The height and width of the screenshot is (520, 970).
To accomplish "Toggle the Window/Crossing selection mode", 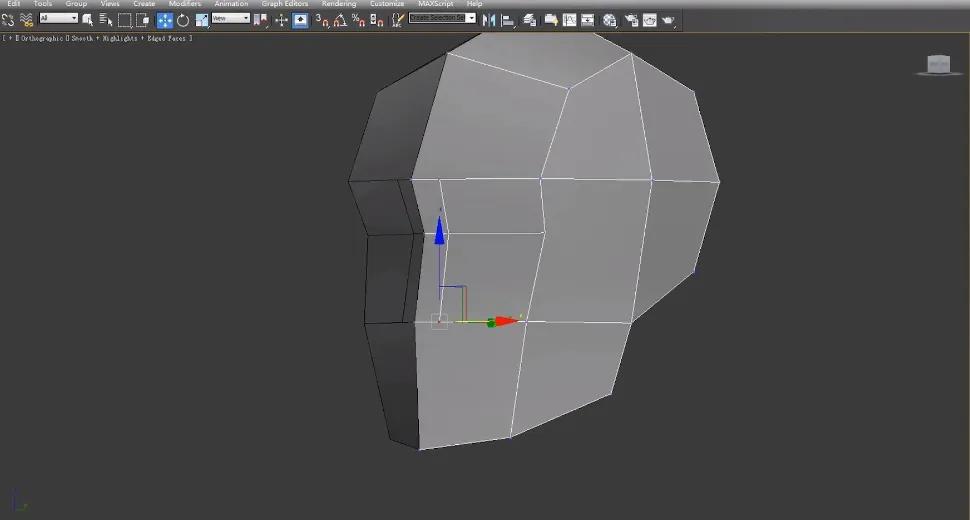I will coord(142,20).
